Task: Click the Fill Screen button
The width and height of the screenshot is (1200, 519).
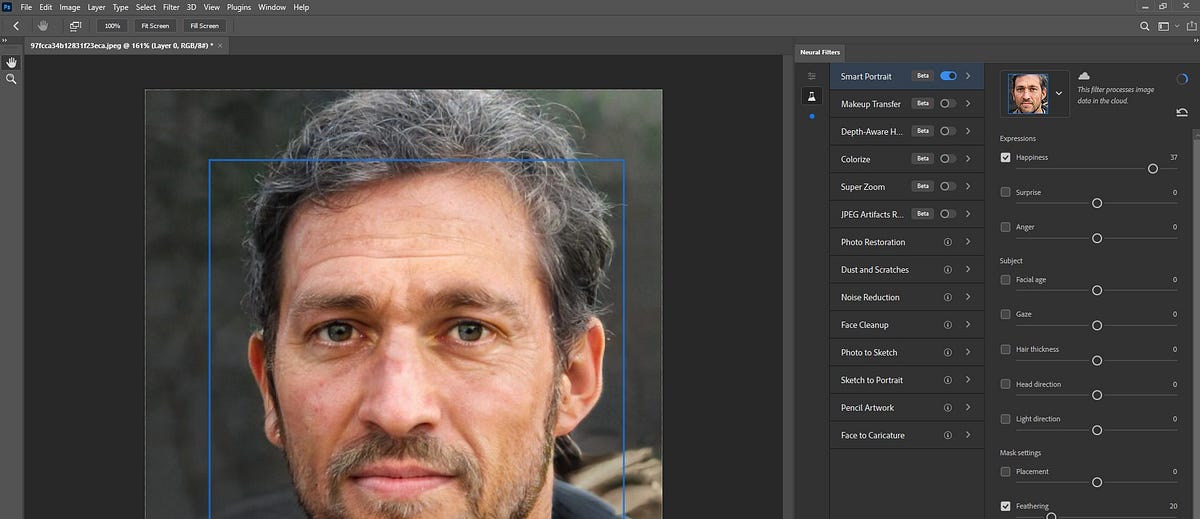Action: [204, 26]
